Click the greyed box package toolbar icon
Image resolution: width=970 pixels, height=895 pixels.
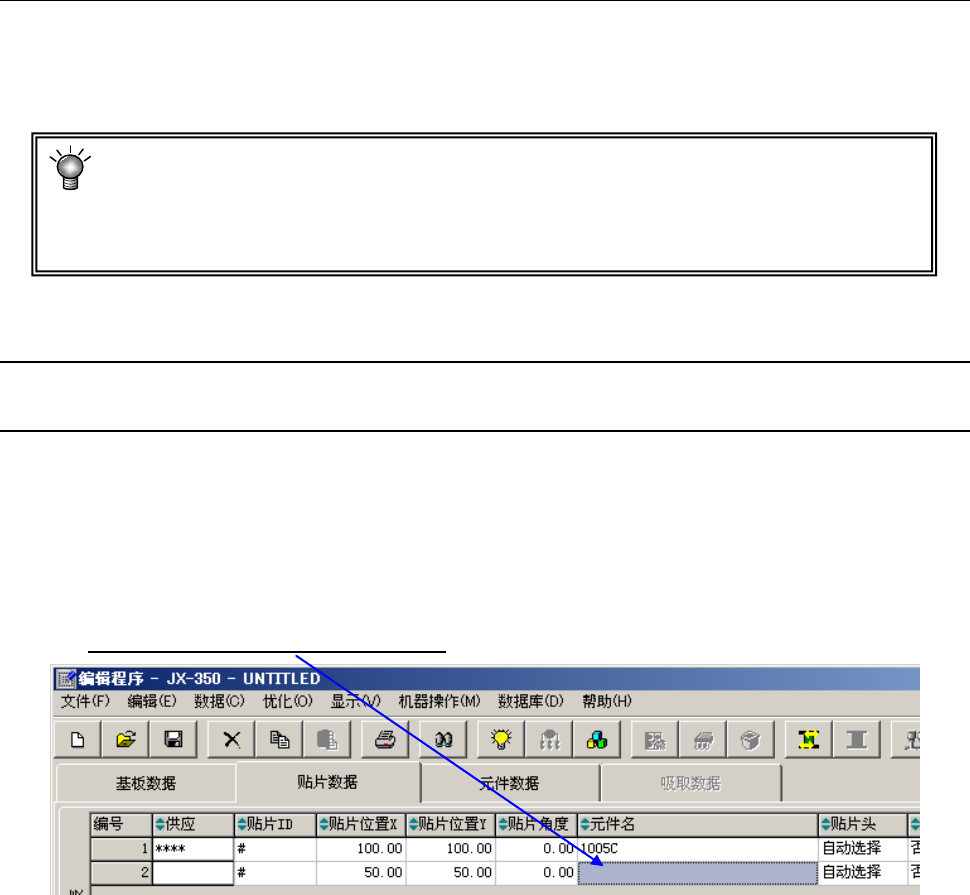click(750, 739)
